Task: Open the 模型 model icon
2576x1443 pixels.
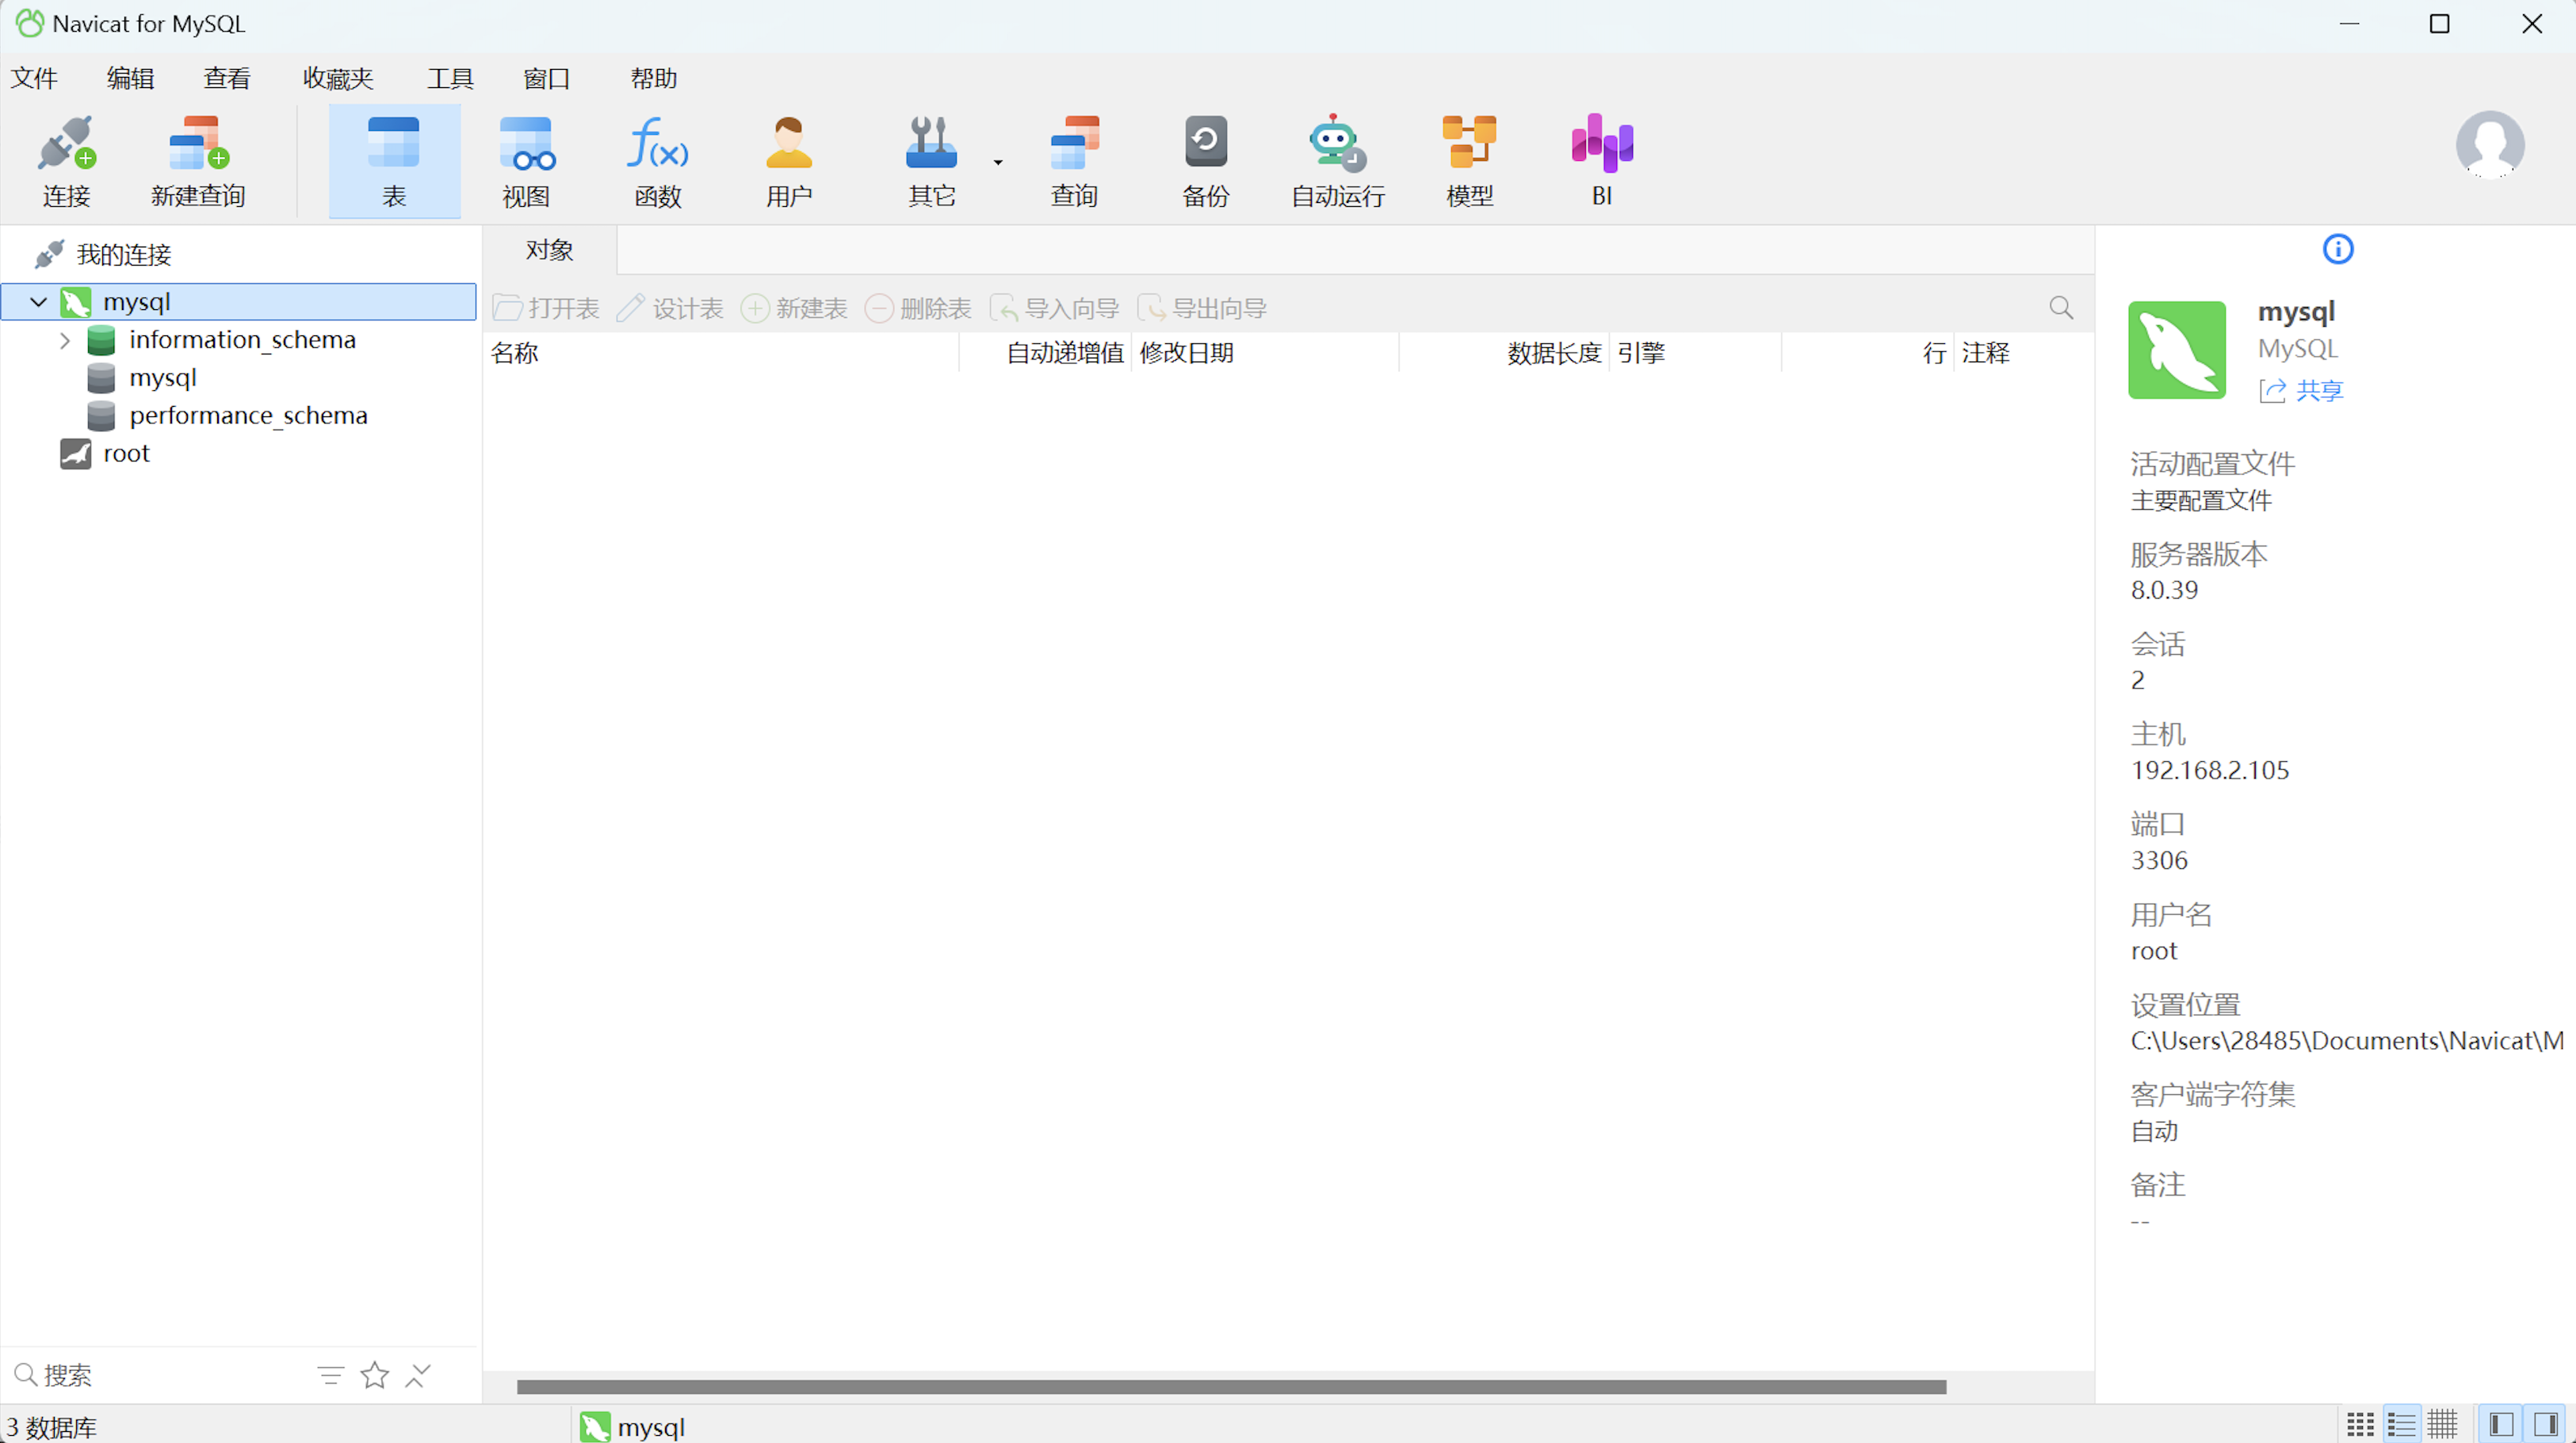Action: [1470, 161]
